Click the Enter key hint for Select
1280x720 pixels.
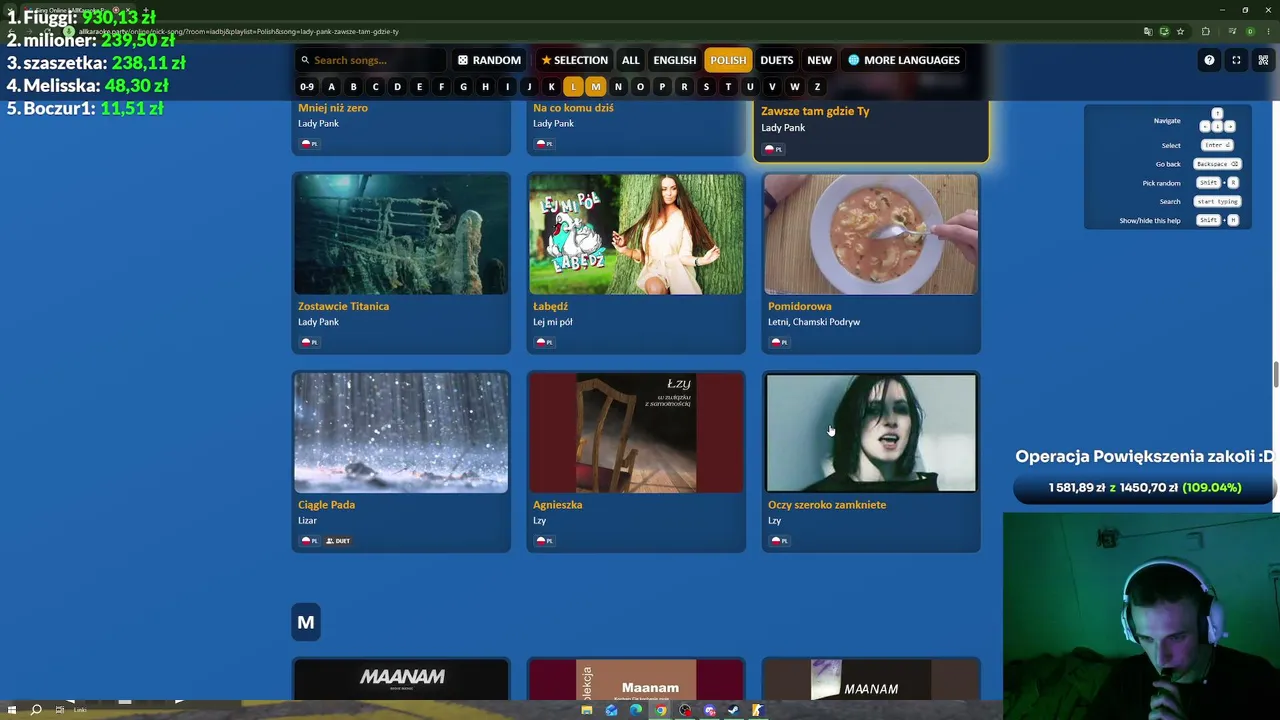click(1217, 145)
